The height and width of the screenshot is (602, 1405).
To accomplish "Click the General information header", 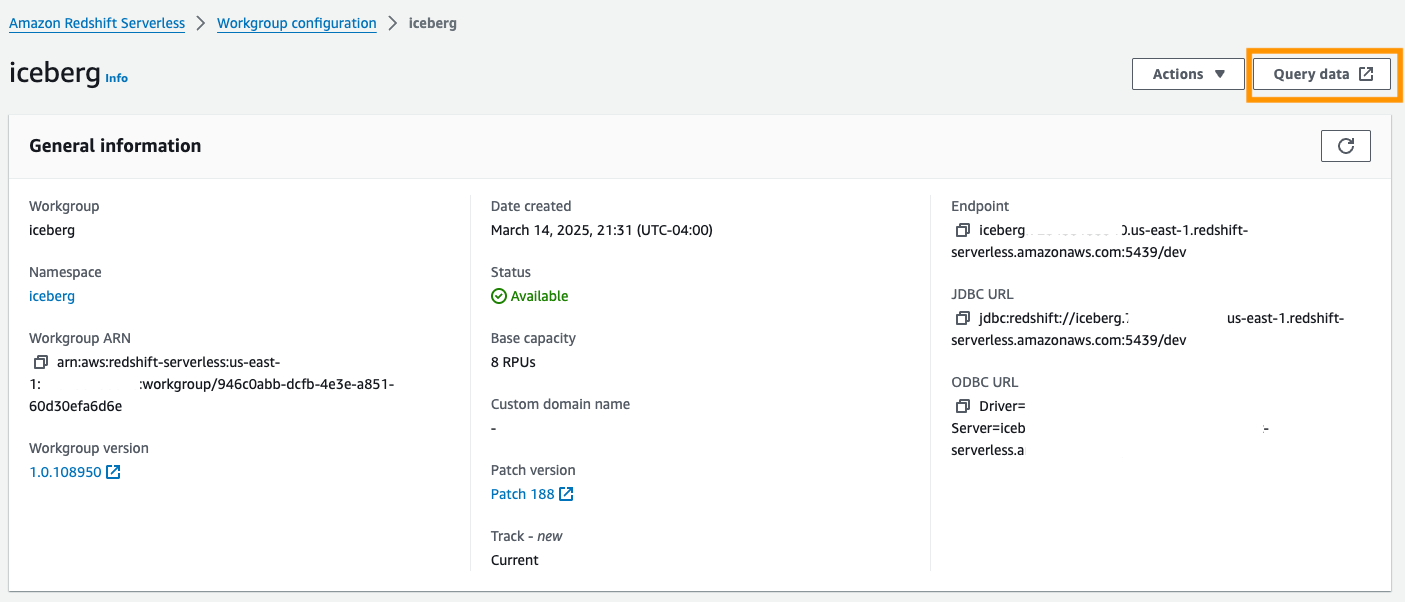I will tap(115, 146).
